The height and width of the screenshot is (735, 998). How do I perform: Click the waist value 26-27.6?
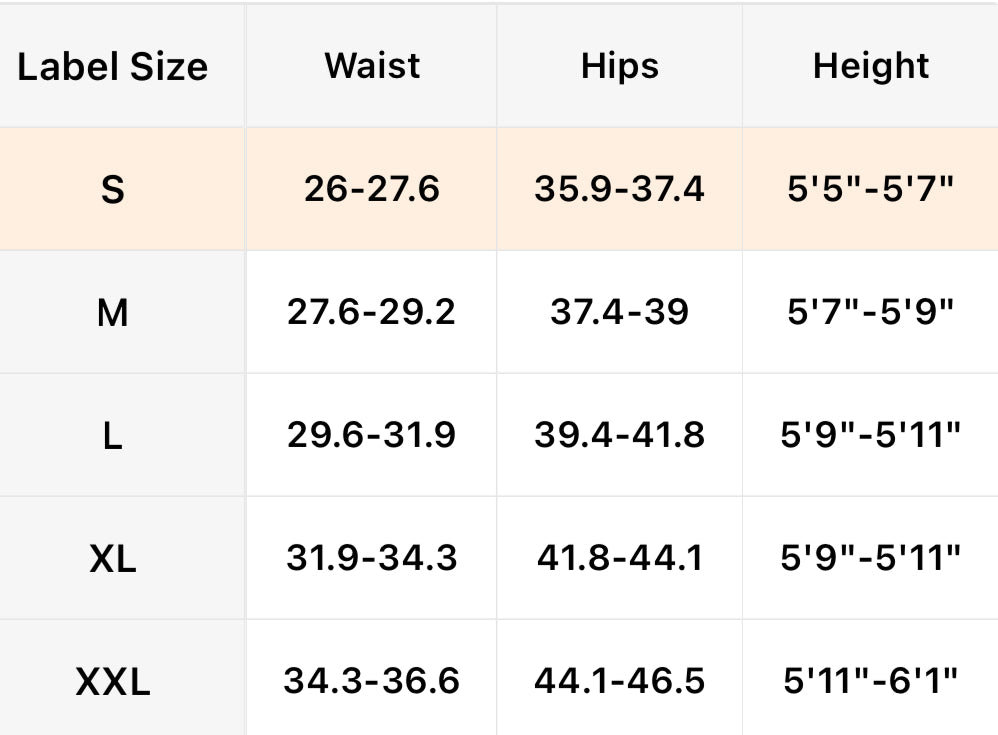tap(372, 188)
